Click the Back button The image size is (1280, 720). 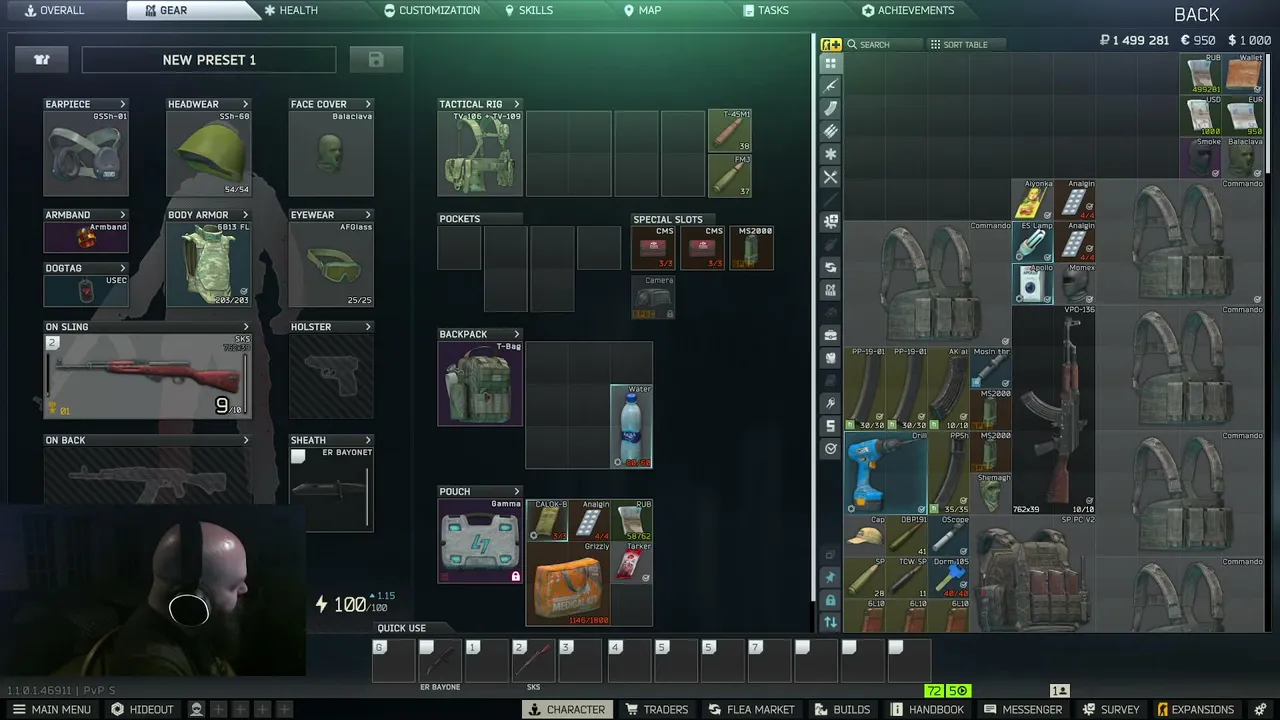click(x=1197, y=14)
